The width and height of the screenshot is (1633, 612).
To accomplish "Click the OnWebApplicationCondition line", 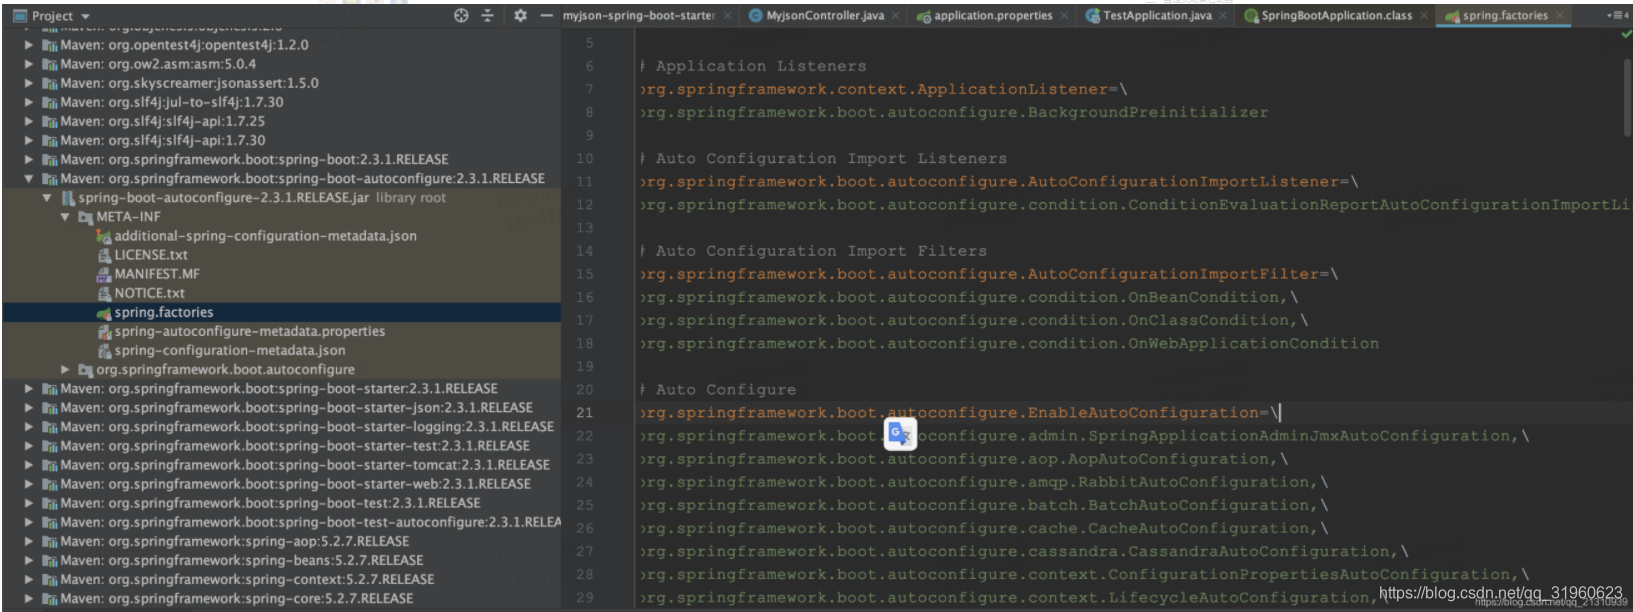I will [x=1009, y=344].
